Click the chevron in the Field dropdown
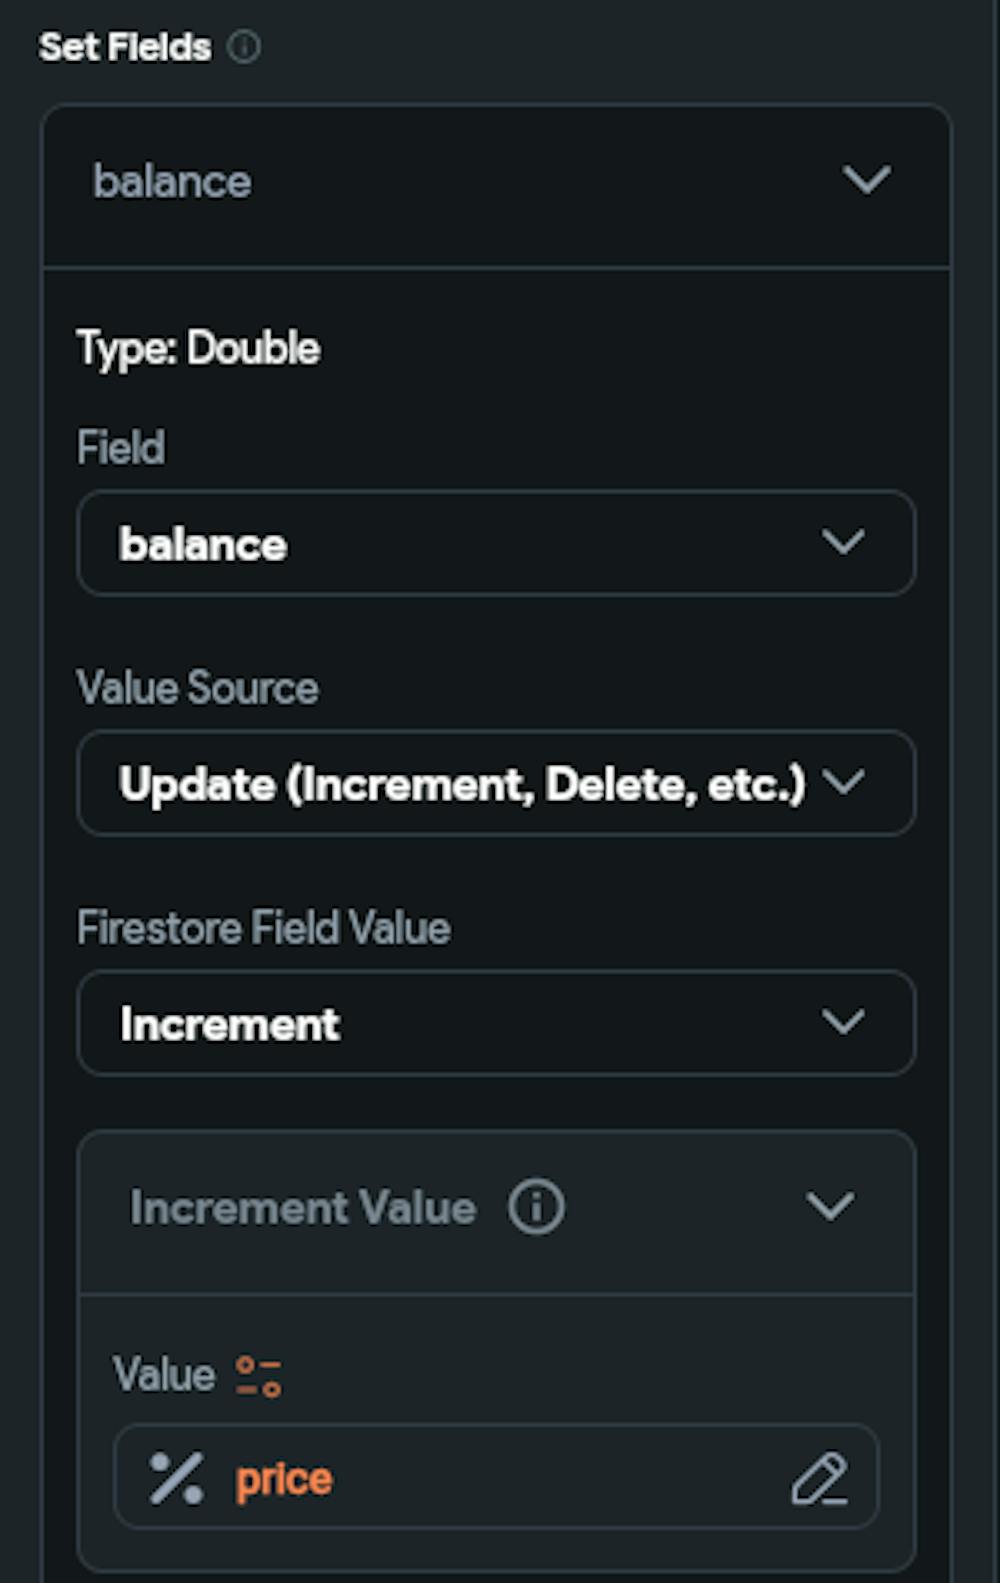Screen dimensions: 1000x1583 pyautogui.click(x=843, y=543)
